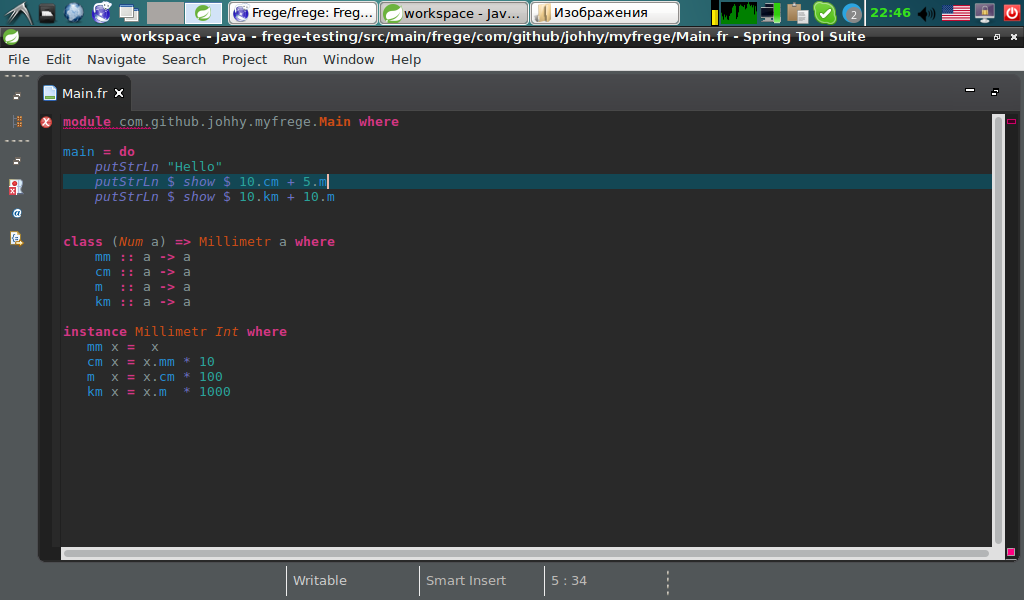Maximize the editor area
The width and height of the screenshot is (1024, 600).
click(994, 91)
